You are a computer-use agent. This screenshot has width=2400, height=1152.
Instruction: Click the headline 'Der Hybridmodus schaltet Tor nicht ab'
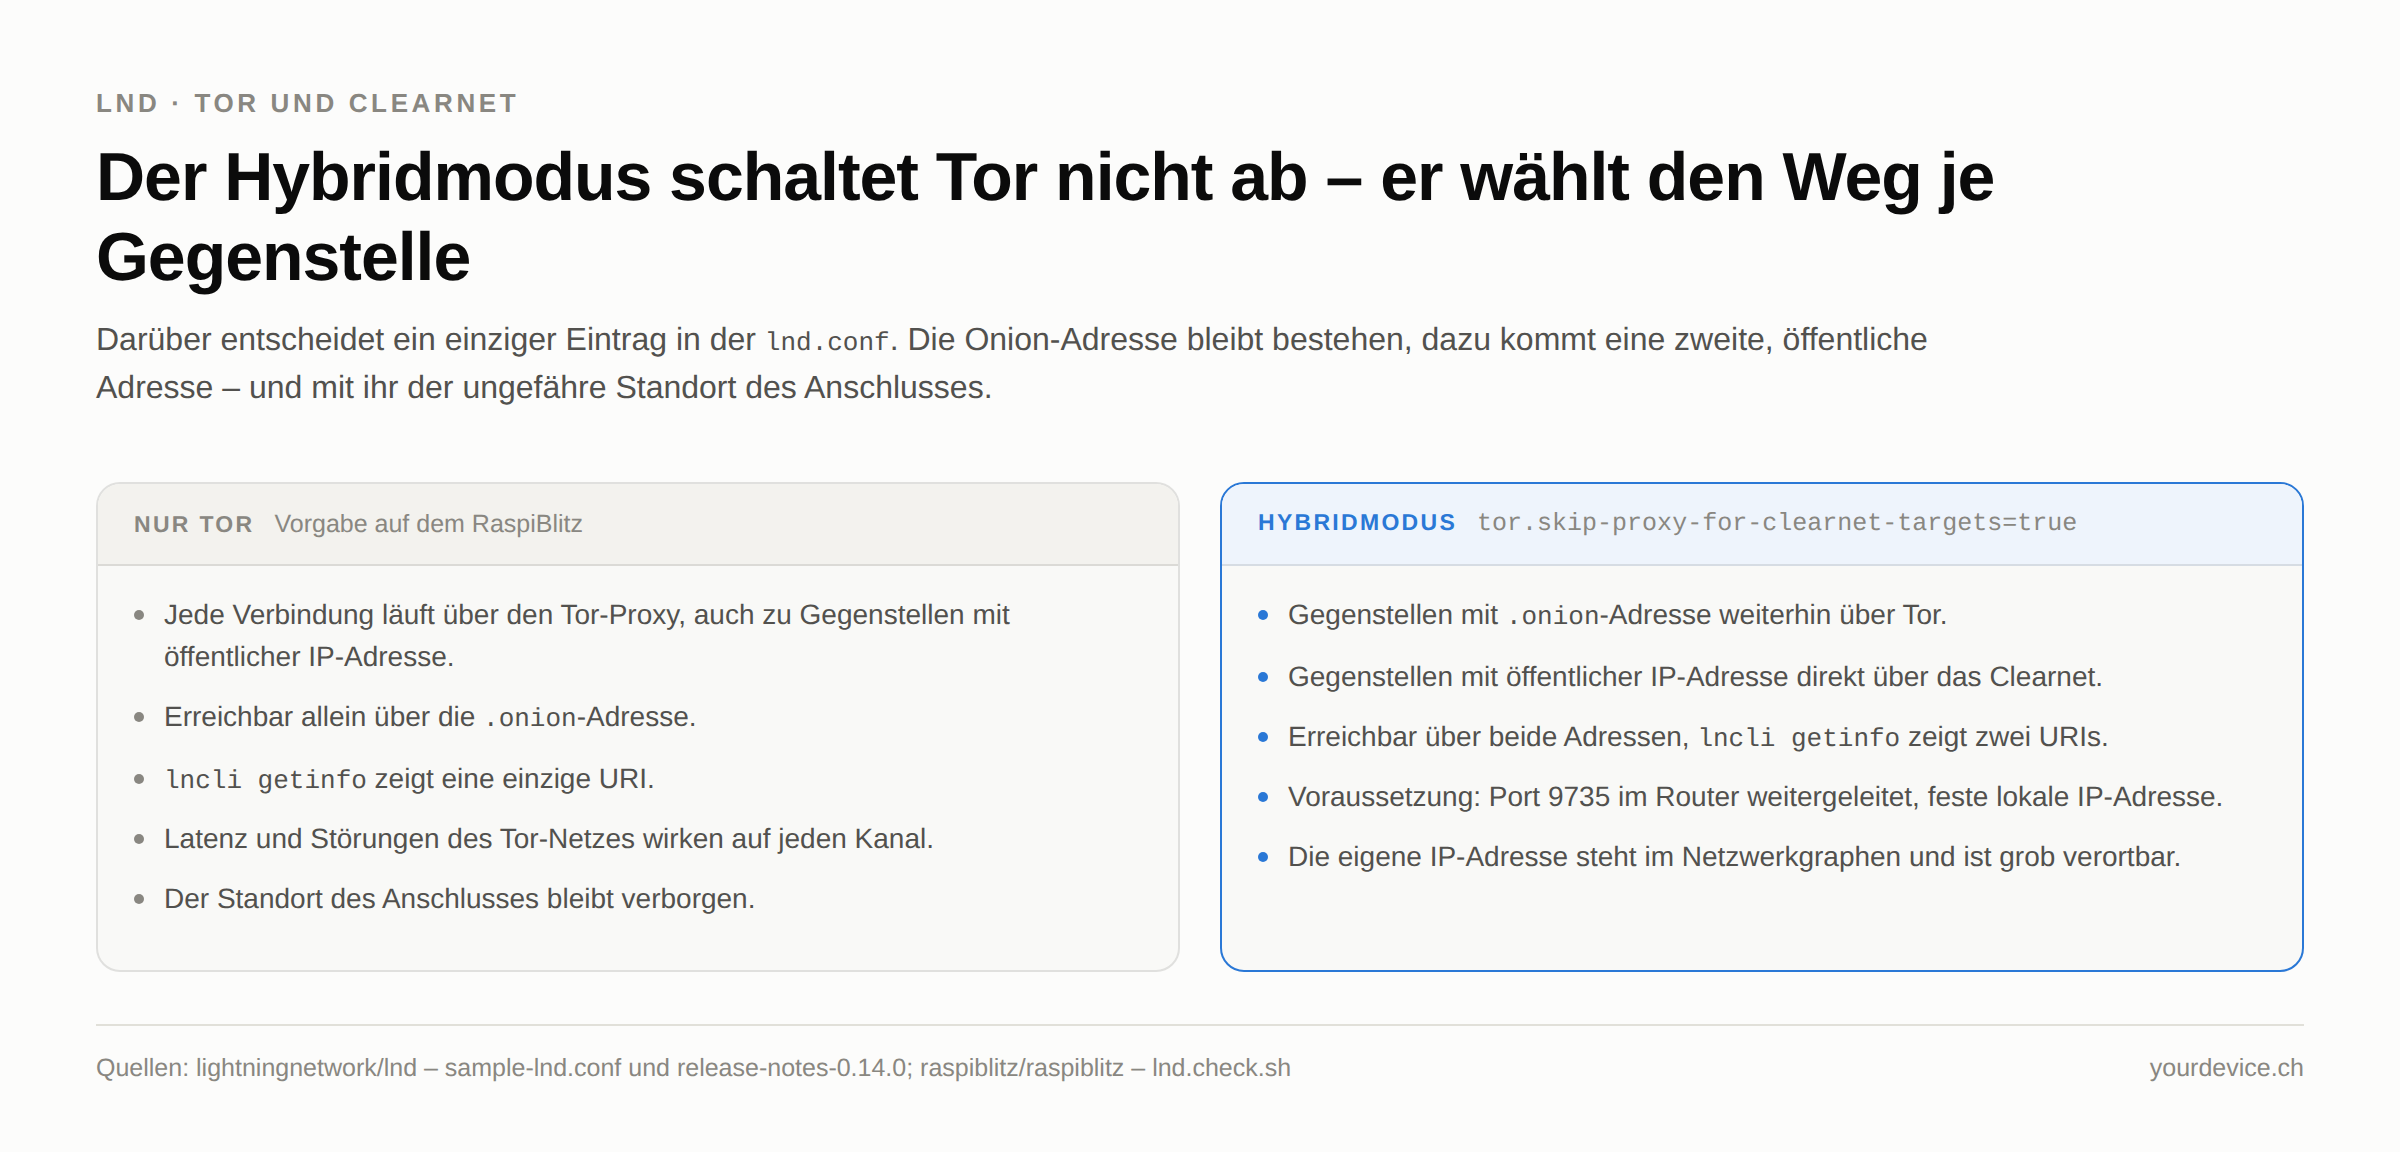click(x=701, y=178)
